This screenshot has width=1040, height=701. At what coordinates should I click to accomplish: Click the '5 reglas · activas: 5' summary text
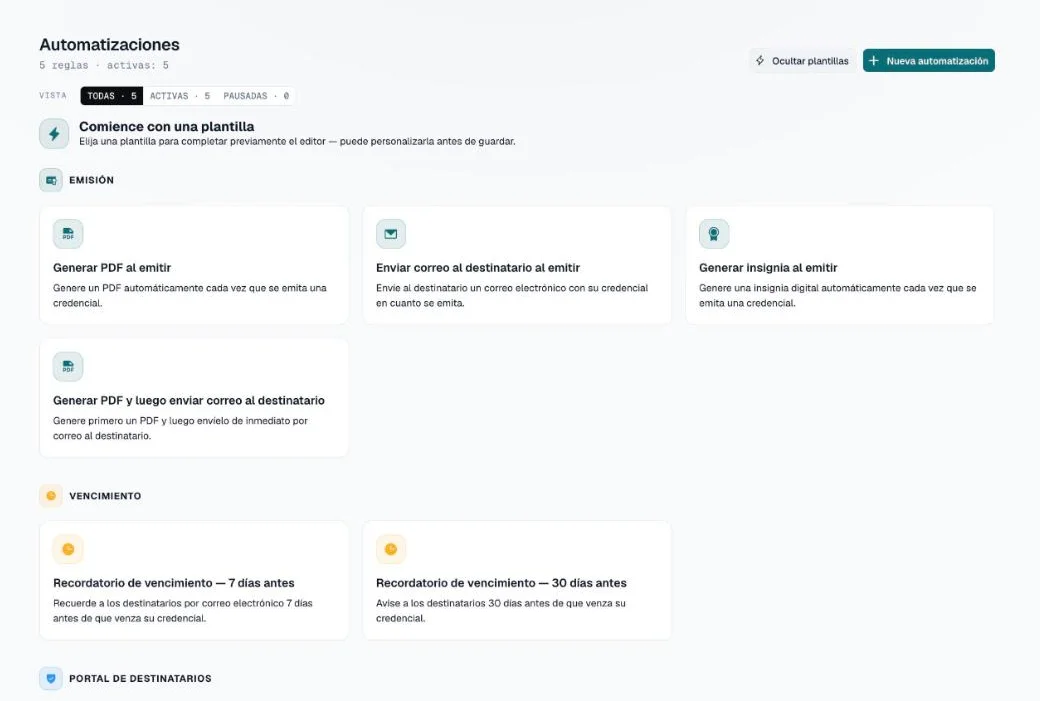tap(104, 65)
